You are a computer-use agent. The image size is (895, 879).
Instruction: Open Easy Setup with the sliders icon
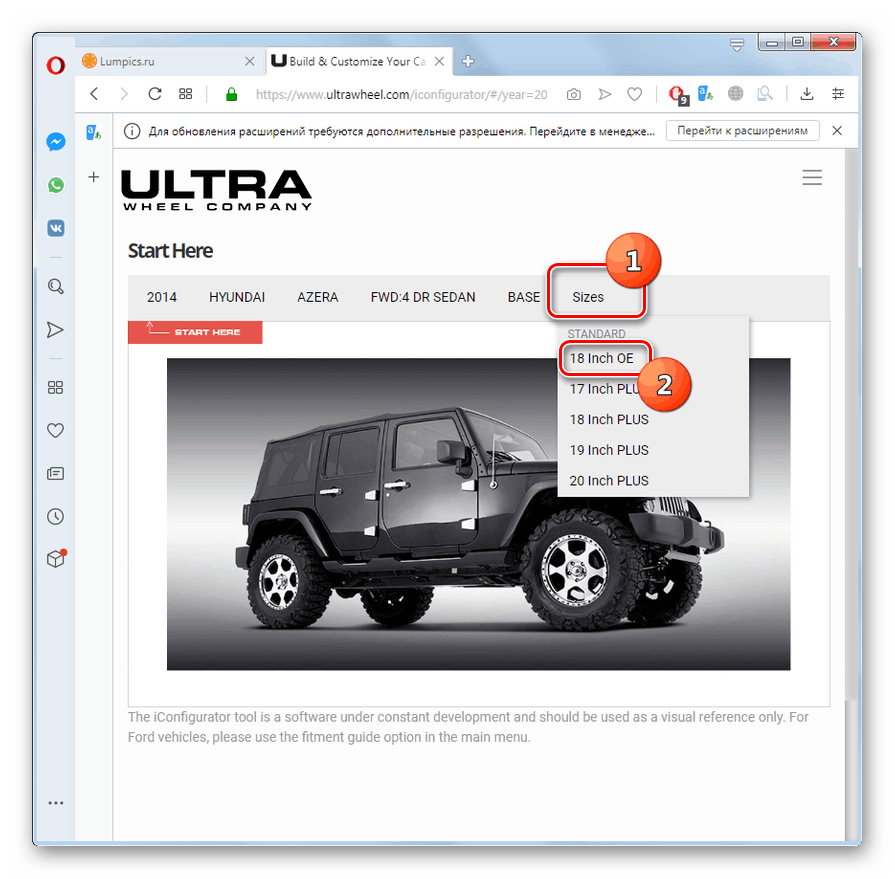click(x=838, y=94)
